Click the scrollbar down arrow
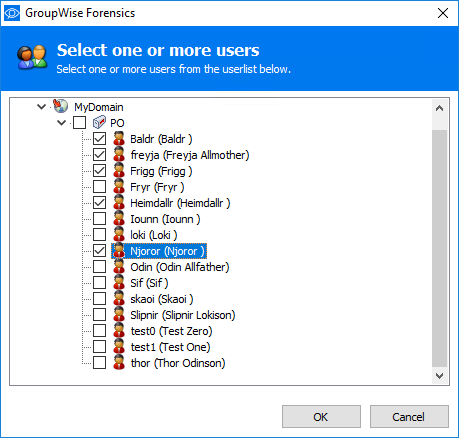The height and width of the screenshot is (438, 459). 440,376
